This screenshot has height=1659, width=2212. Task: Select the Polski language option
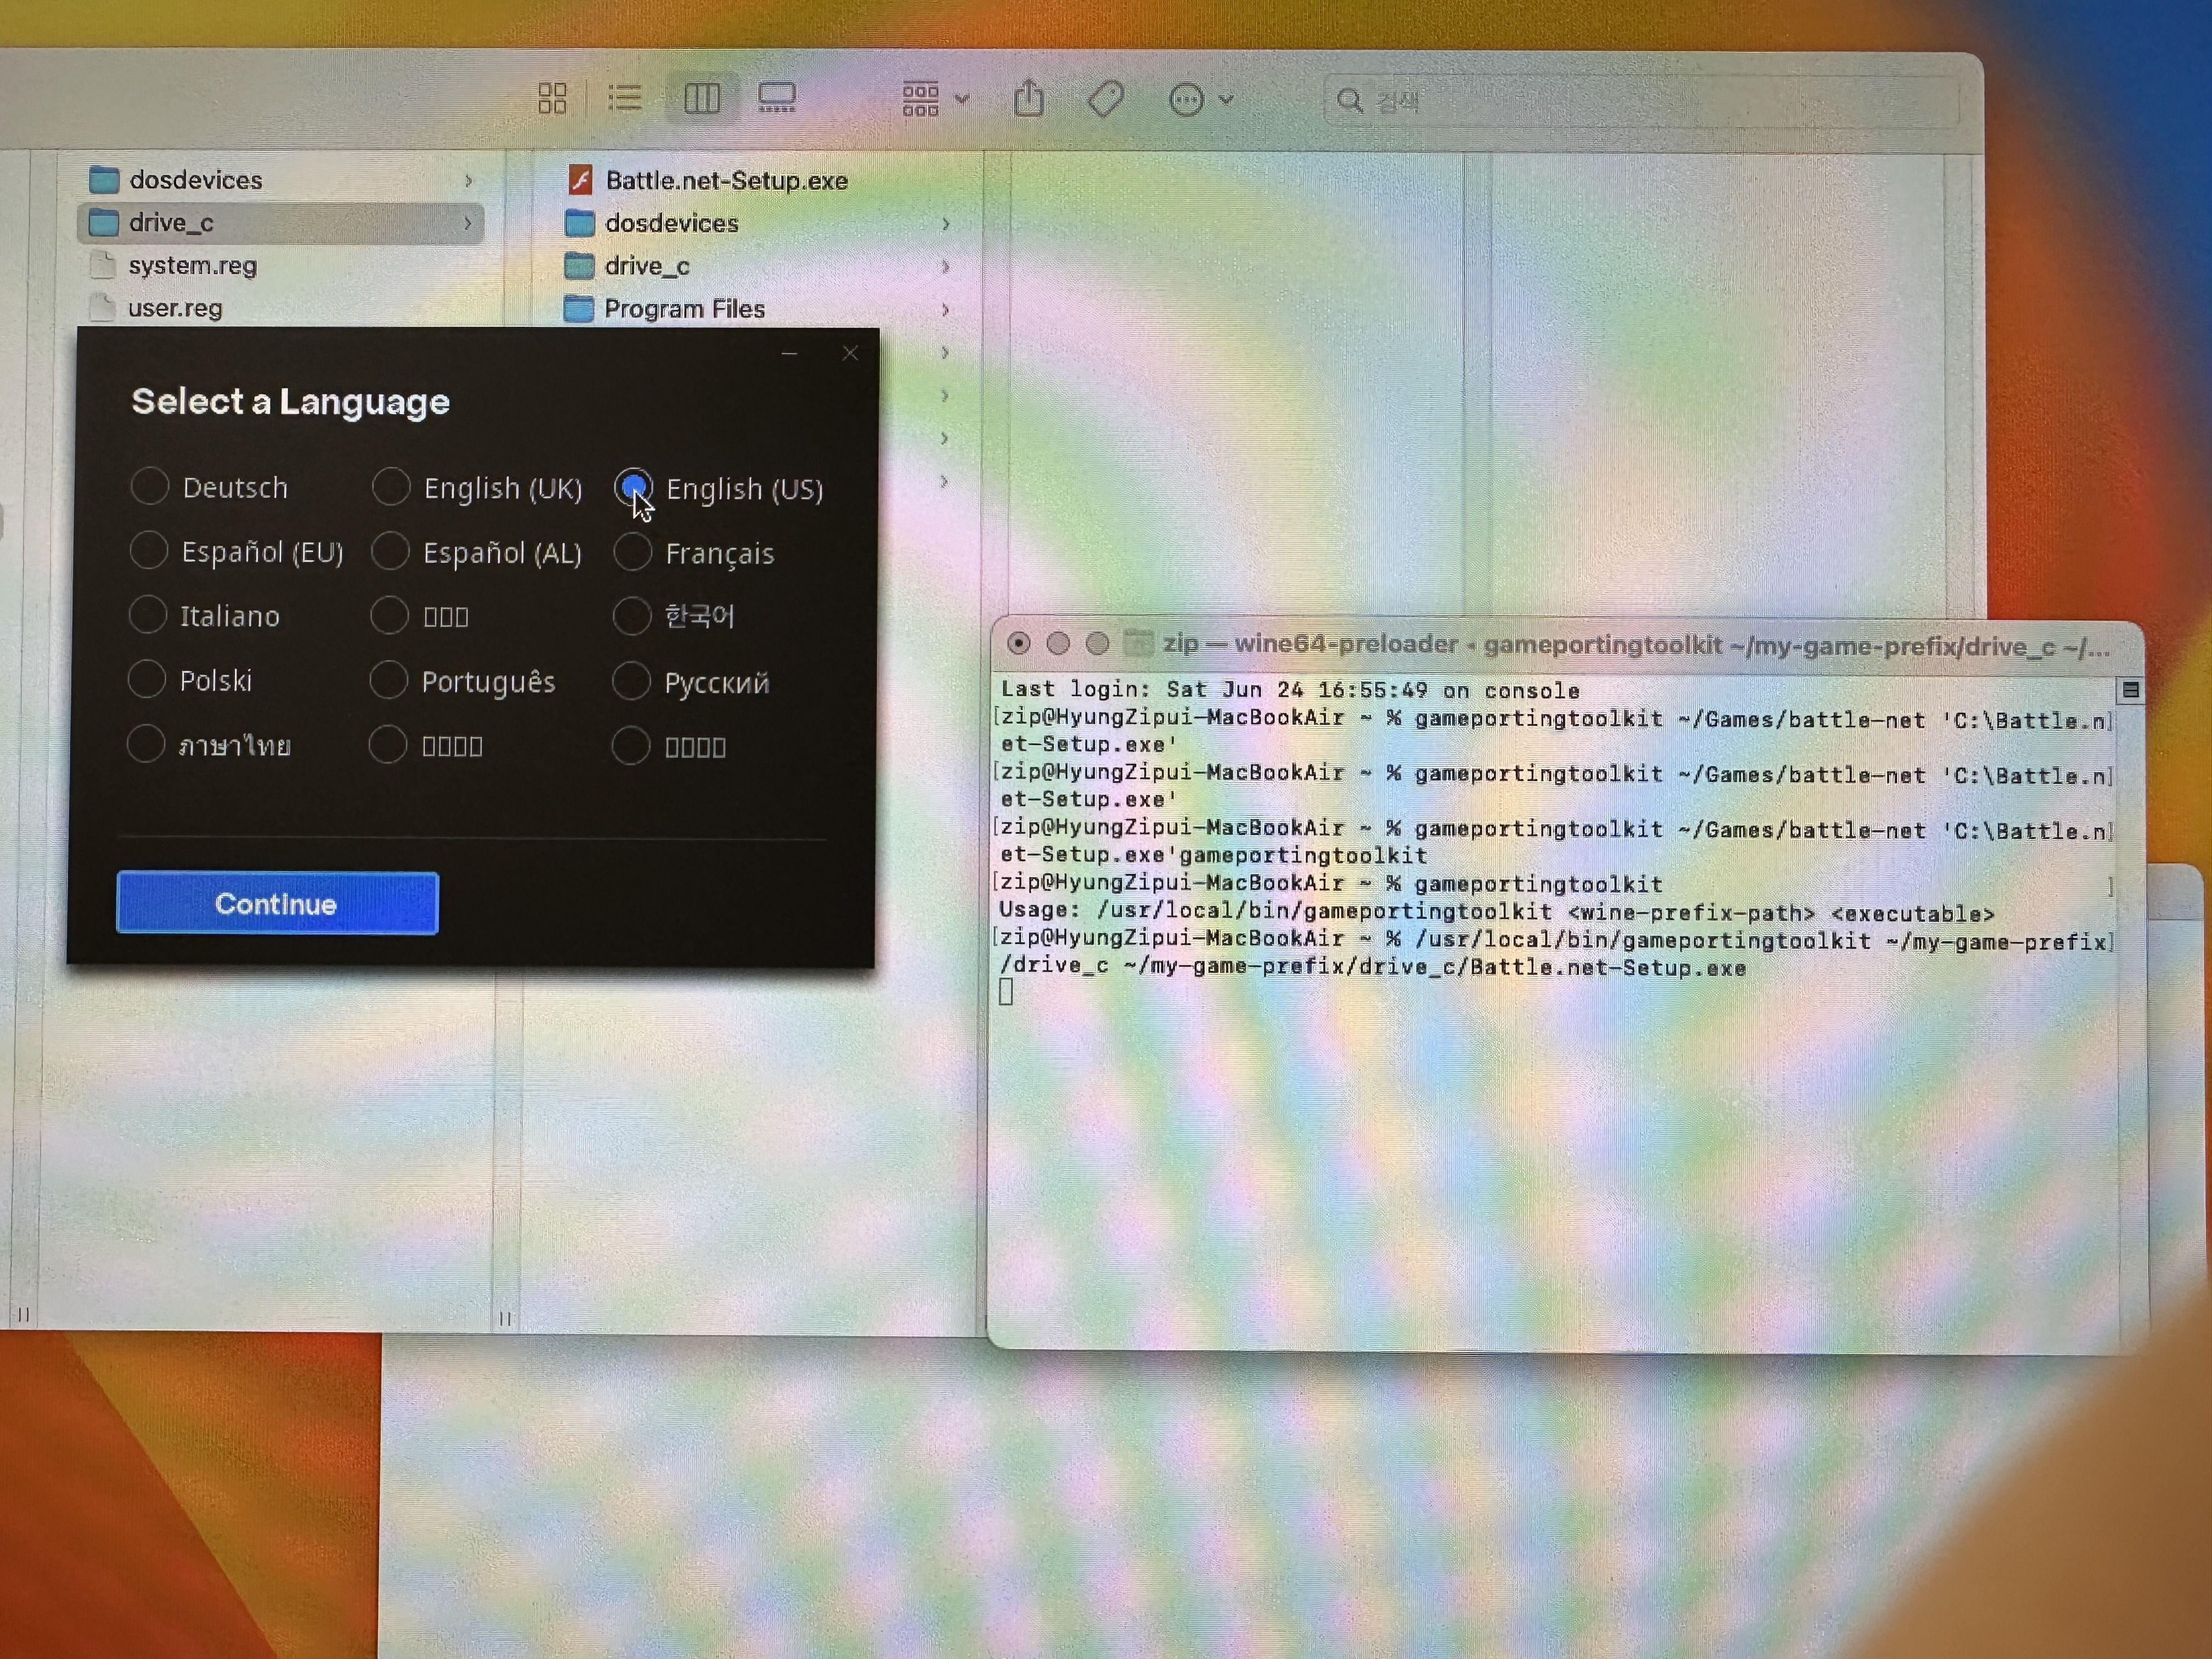click(191, 680)
